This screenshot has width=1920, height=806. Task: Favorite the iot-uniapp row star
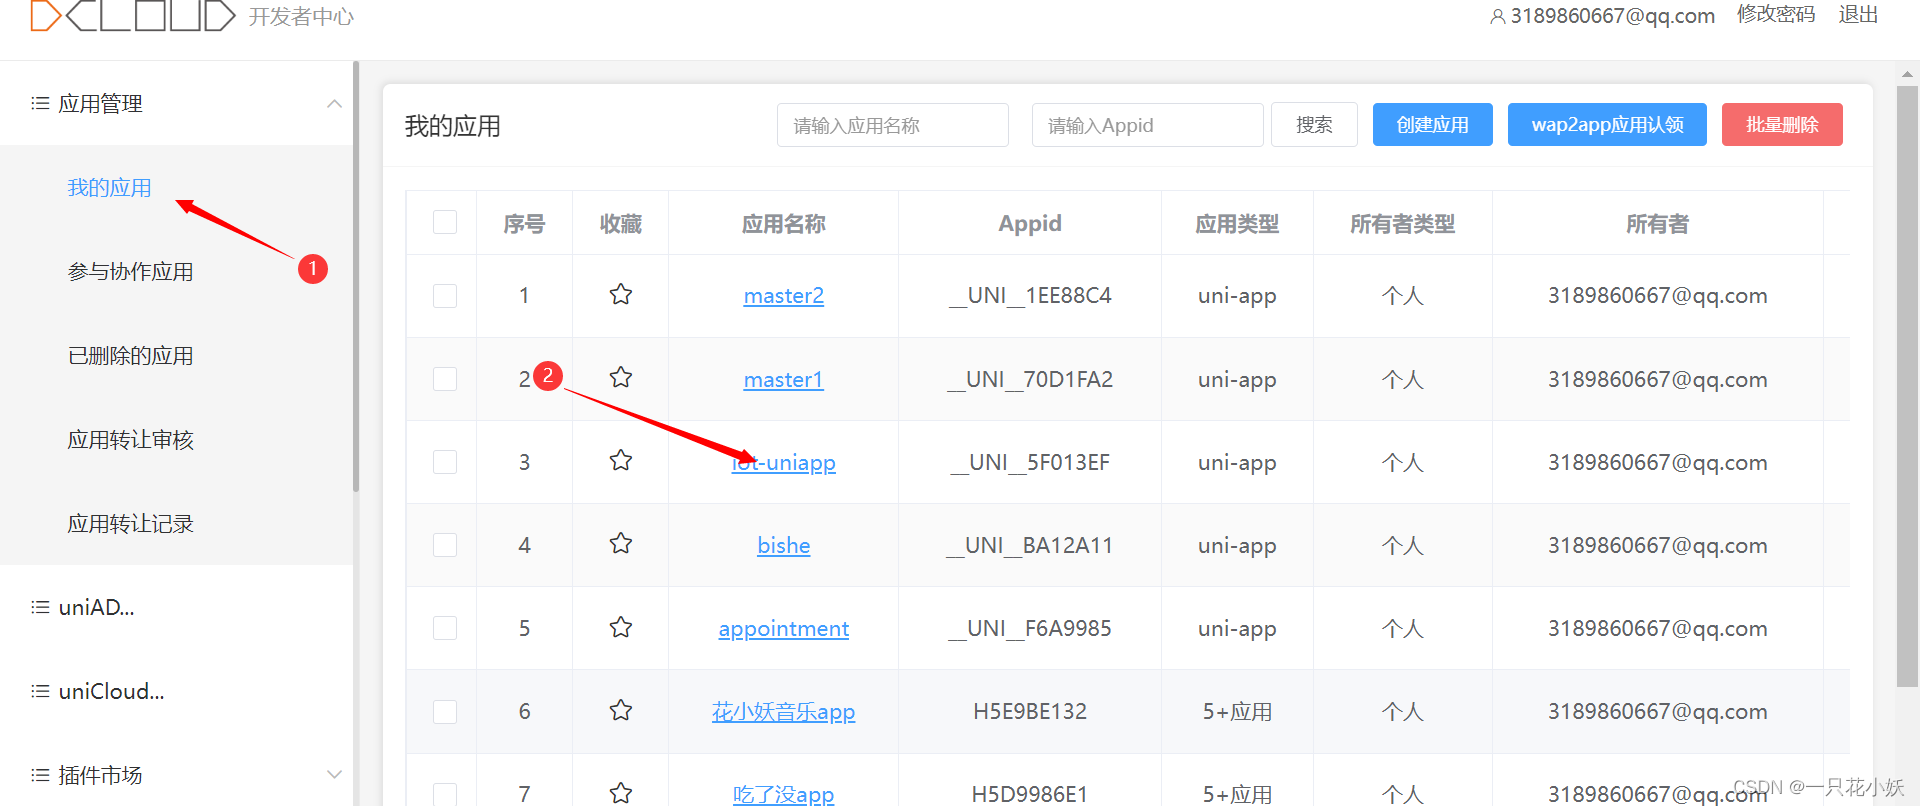pyautogui.click(x=621, y=460)
